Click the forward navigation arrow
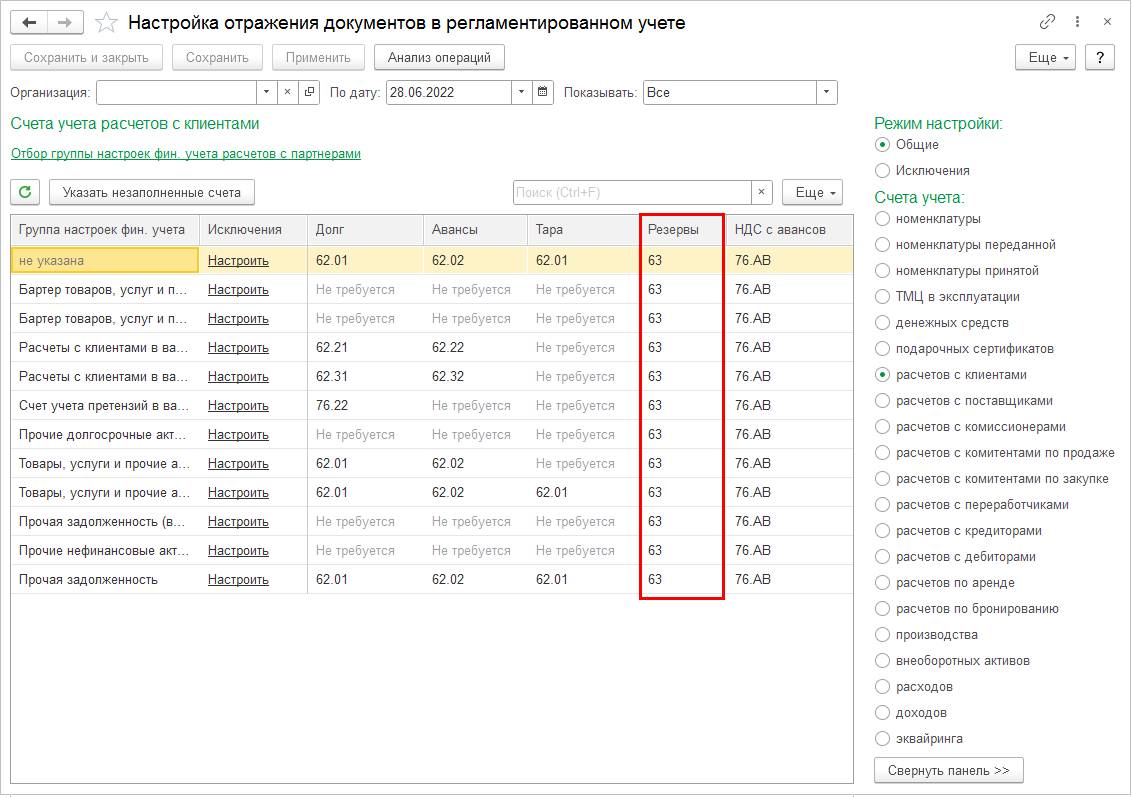 [65, 22]
